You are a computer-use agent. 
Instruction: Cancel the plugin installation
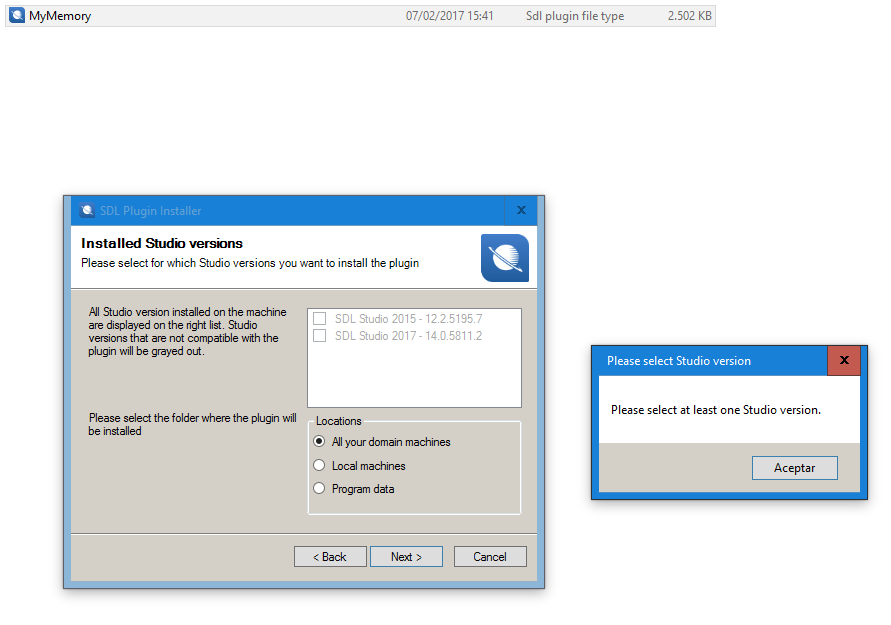[x=490, y=557]
